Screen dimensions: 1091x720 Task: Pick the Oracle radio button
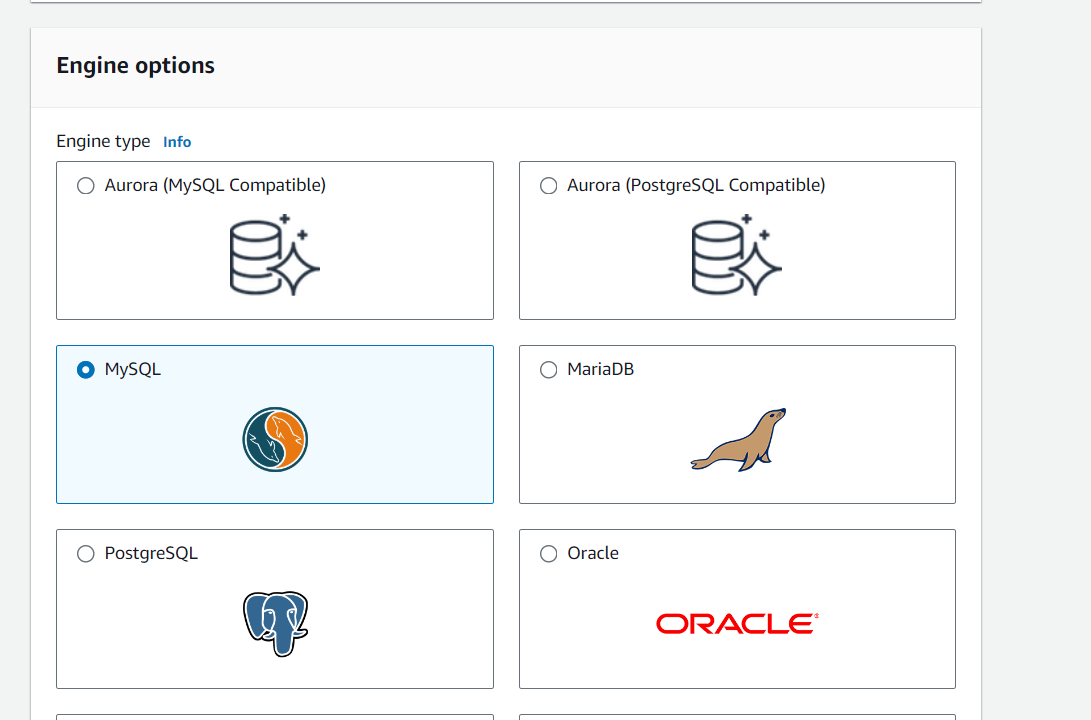[x=548, y=554]
